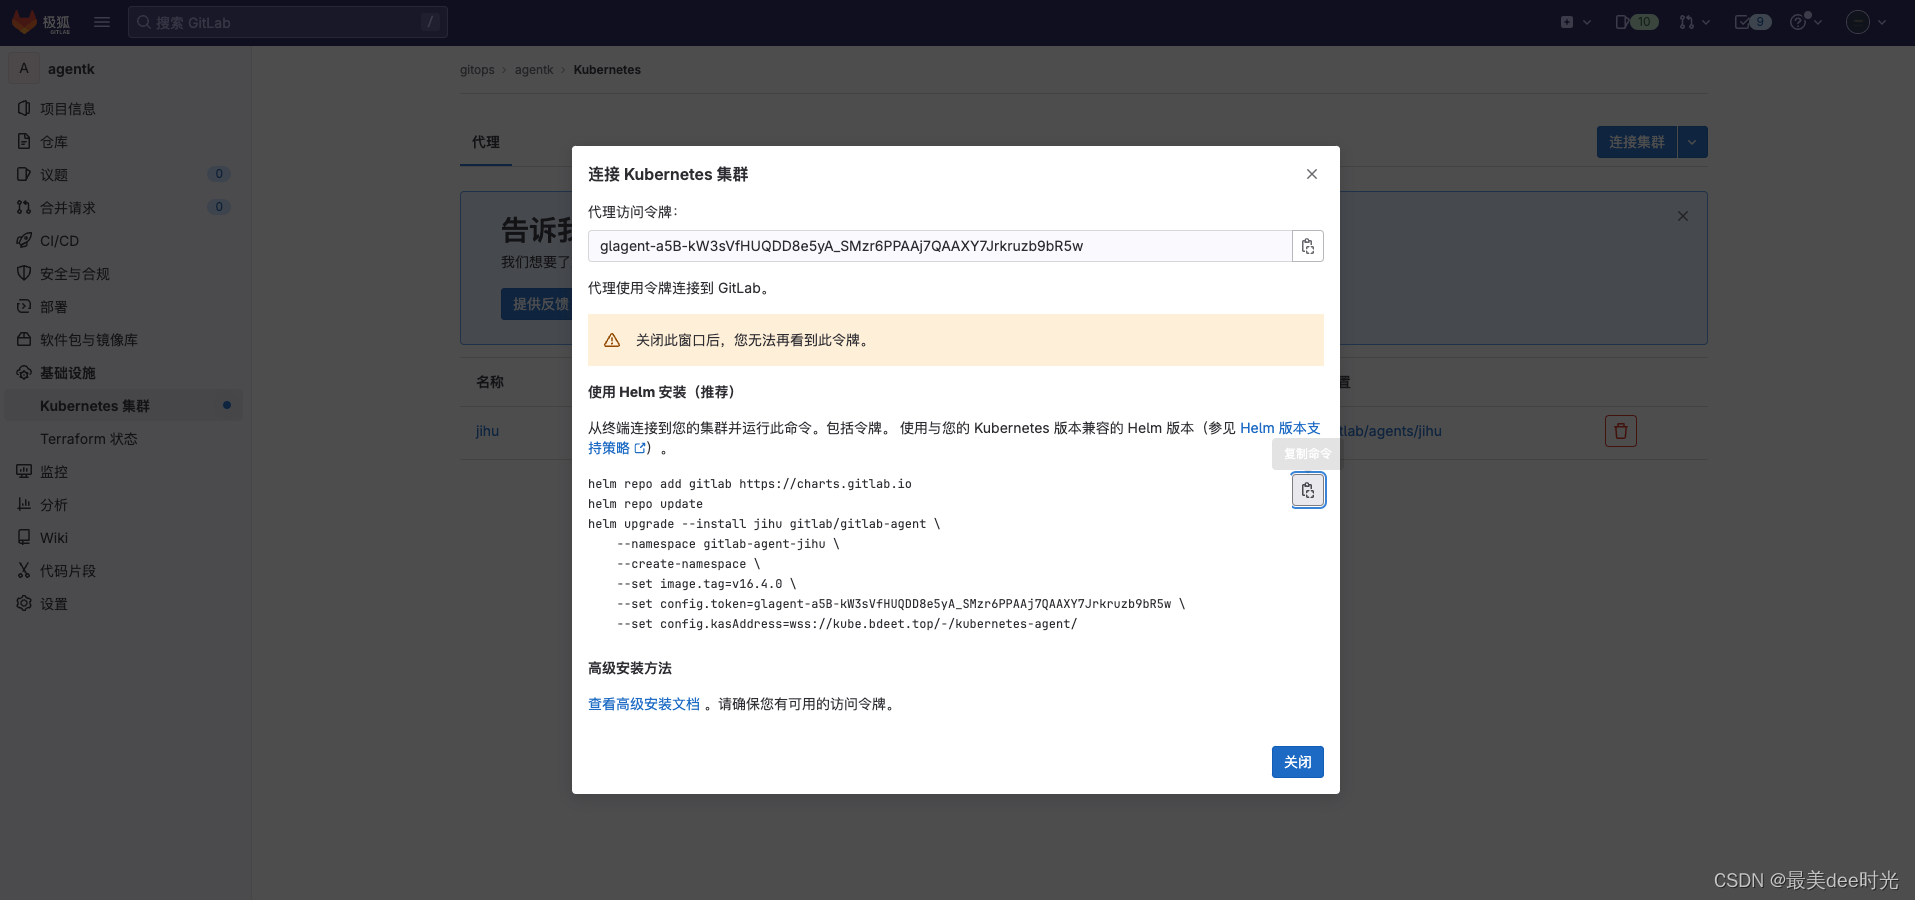Open the help menu dropdown

click(x=1805, y=21)
